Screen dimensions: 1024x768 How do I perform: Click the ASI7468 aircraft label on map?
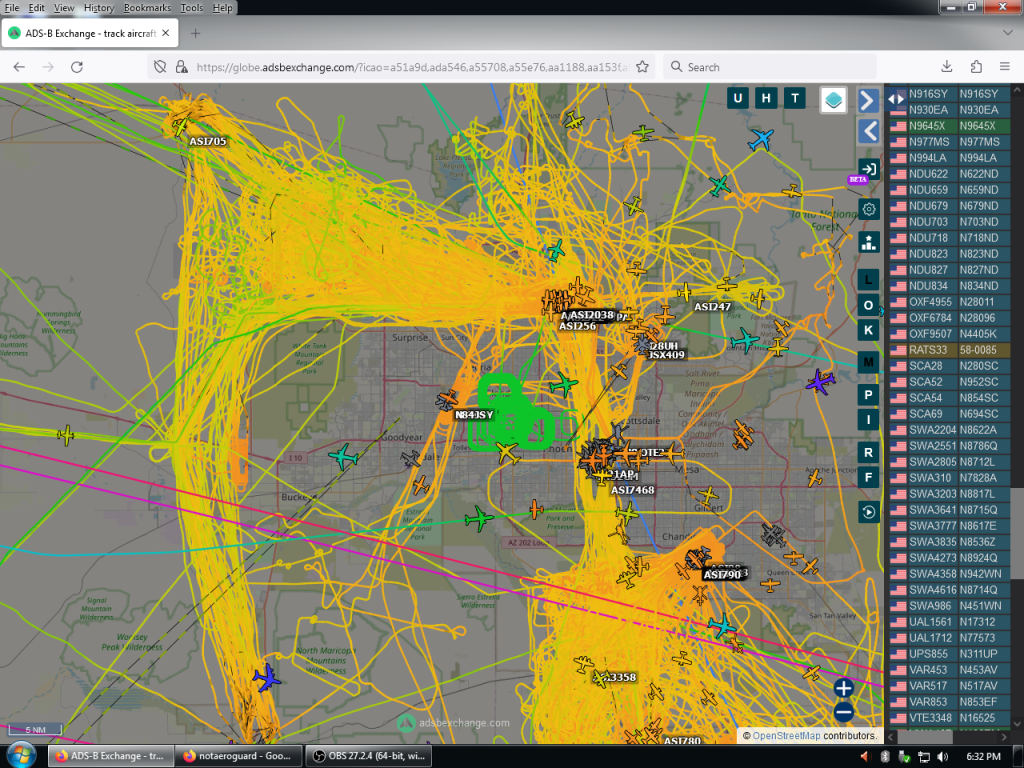pyautogui.click(x=632, y=490)
